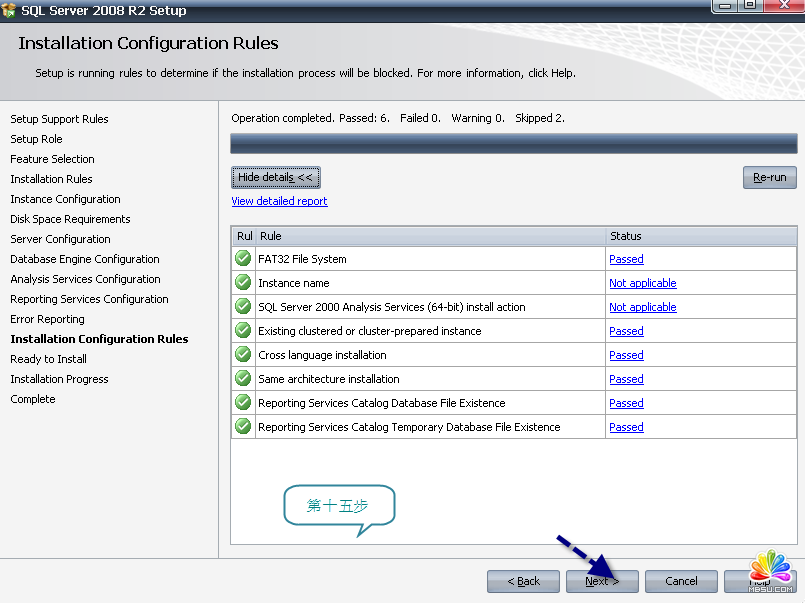
Task: Open Passed status link for FAT32 File System
Action: pos(626,259)
